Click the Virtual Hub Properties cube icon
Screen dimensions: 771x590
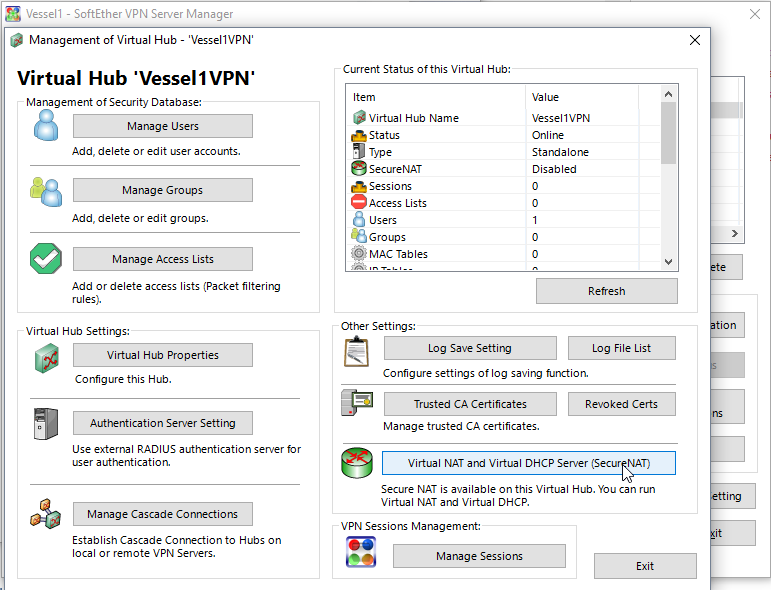coord(47,358)
